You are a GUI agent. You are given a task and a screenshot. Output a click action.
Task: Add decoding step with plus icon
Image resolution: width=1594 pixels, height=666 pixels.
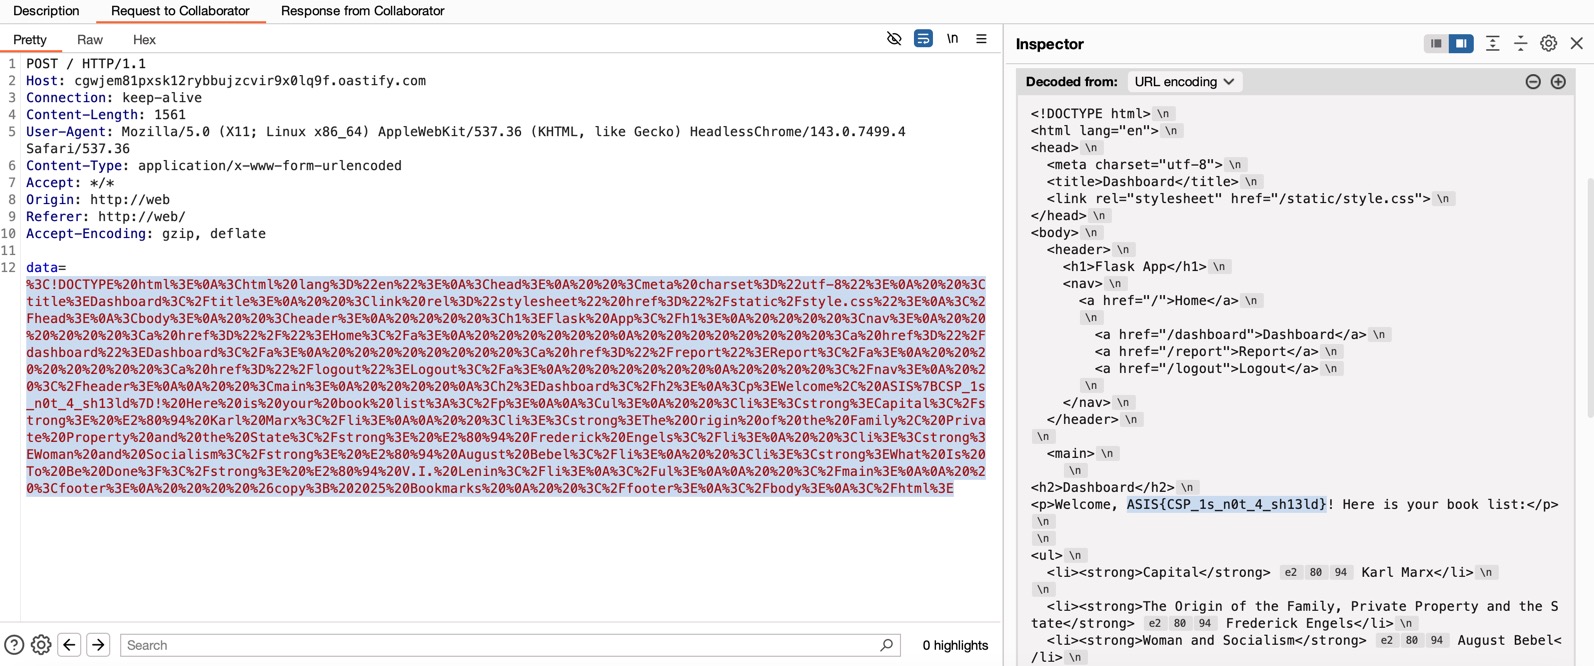tap(1558, 82)
